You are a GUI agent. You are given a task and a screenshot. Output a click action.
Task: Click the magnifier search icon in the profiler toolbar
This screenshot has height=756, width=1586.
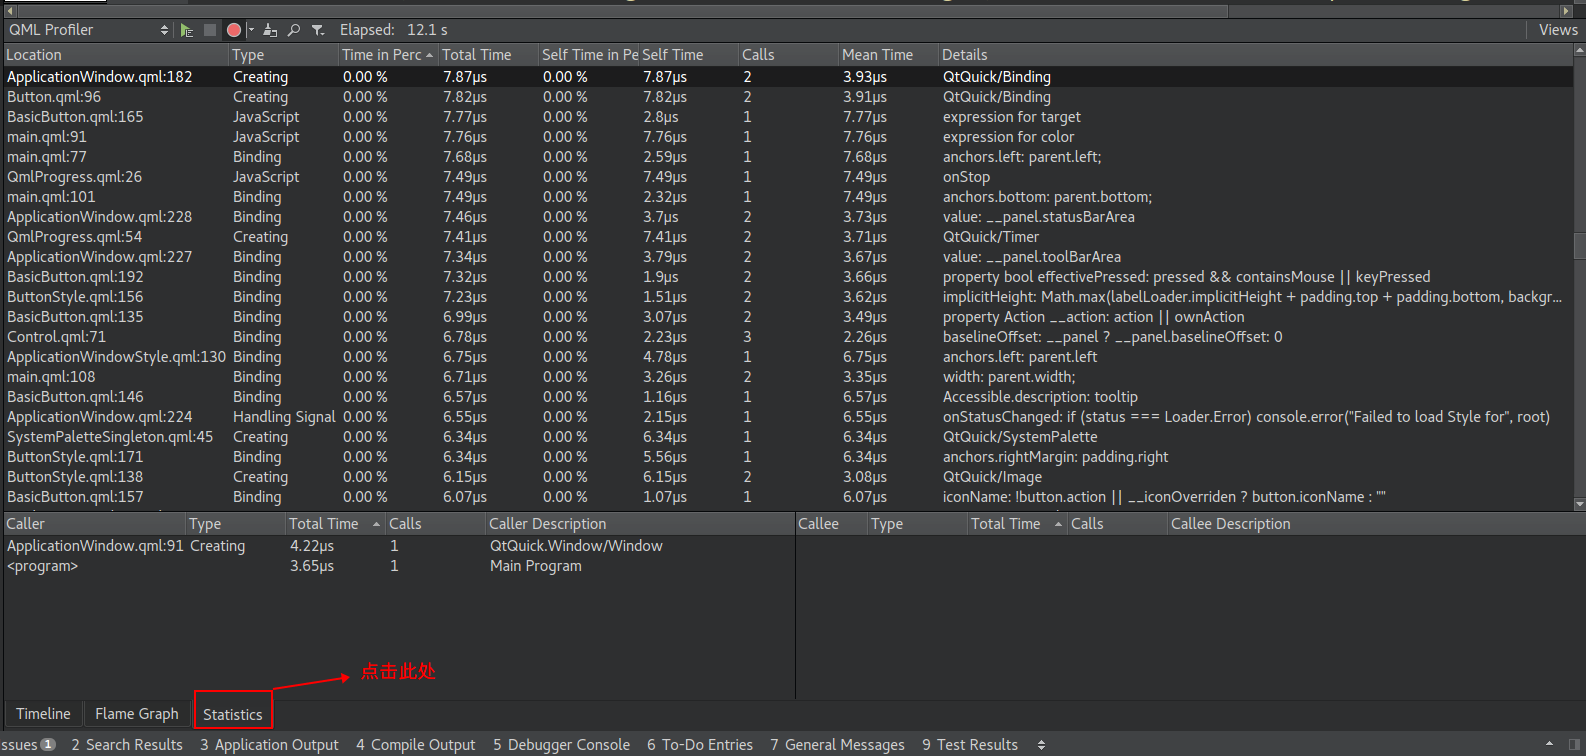pyautogui.click(x=294, y=30)
